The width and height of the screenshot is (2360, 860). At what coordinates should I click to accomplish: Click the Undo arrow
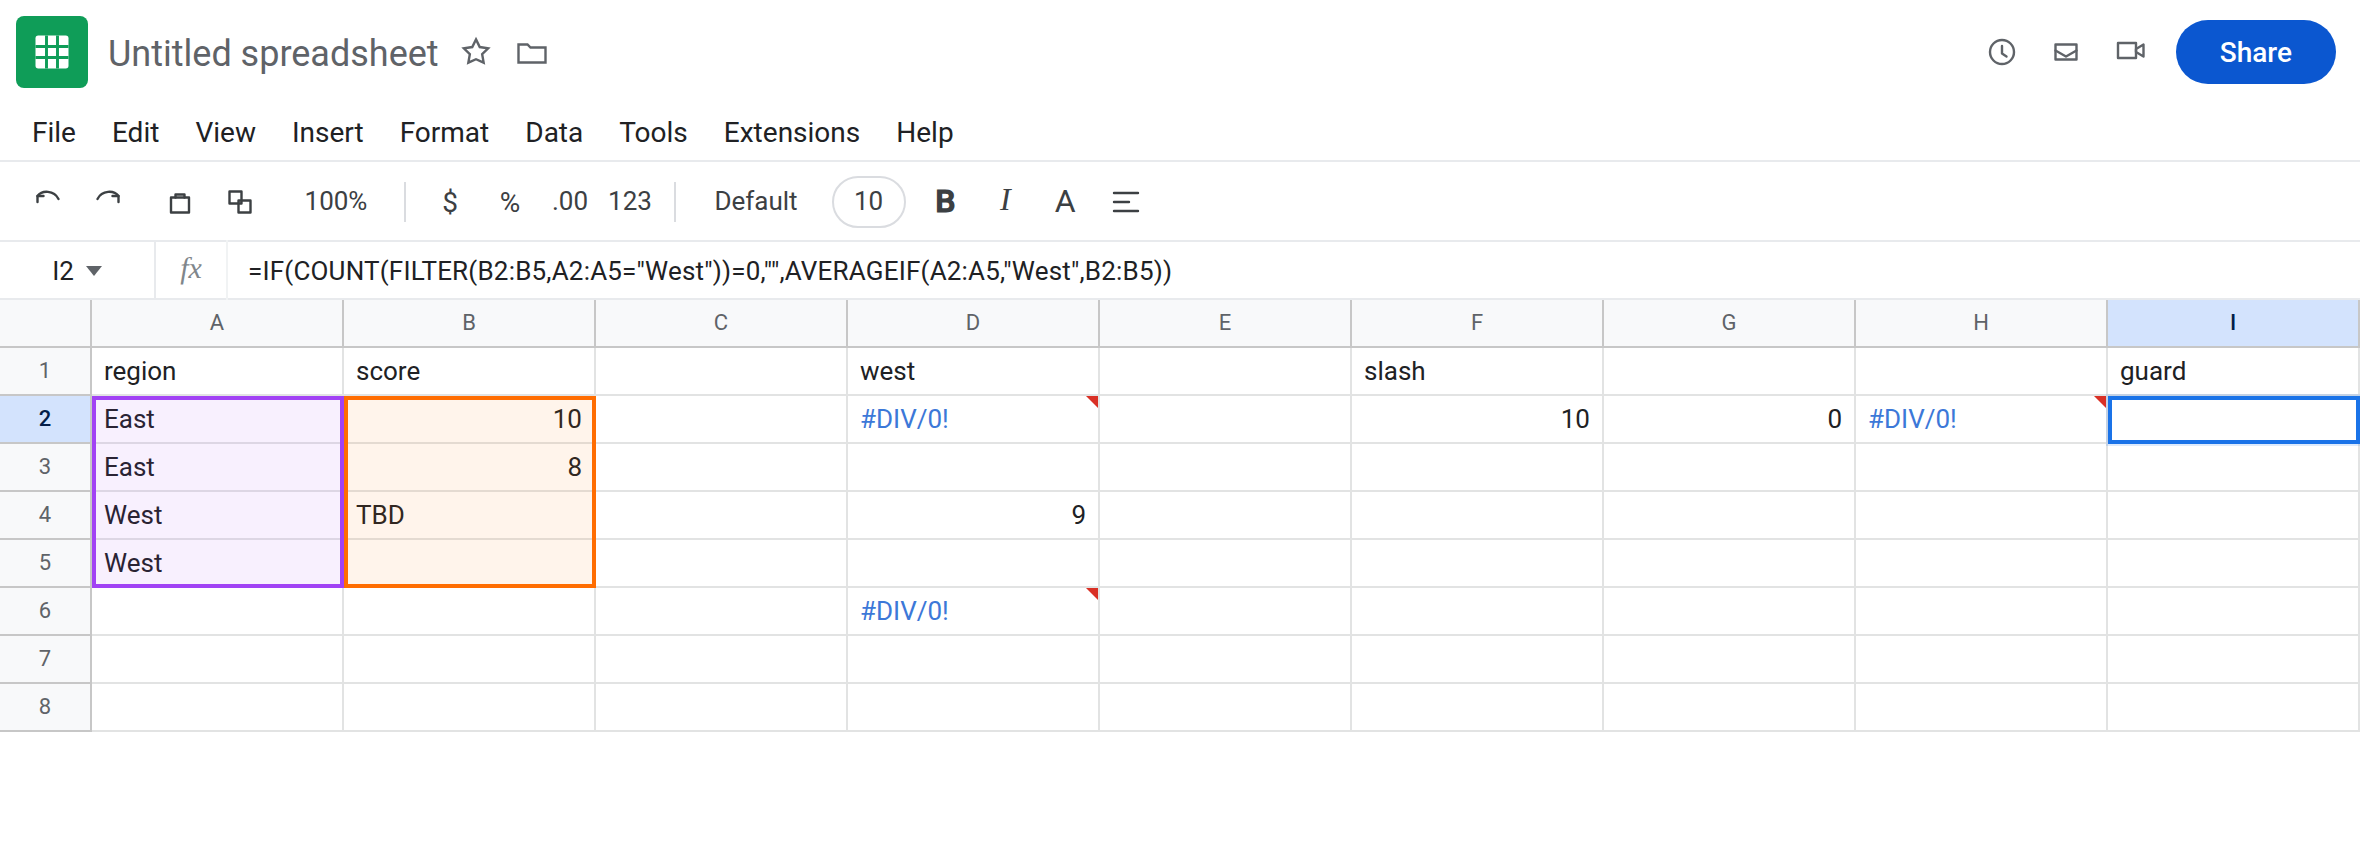click(48, 201)
